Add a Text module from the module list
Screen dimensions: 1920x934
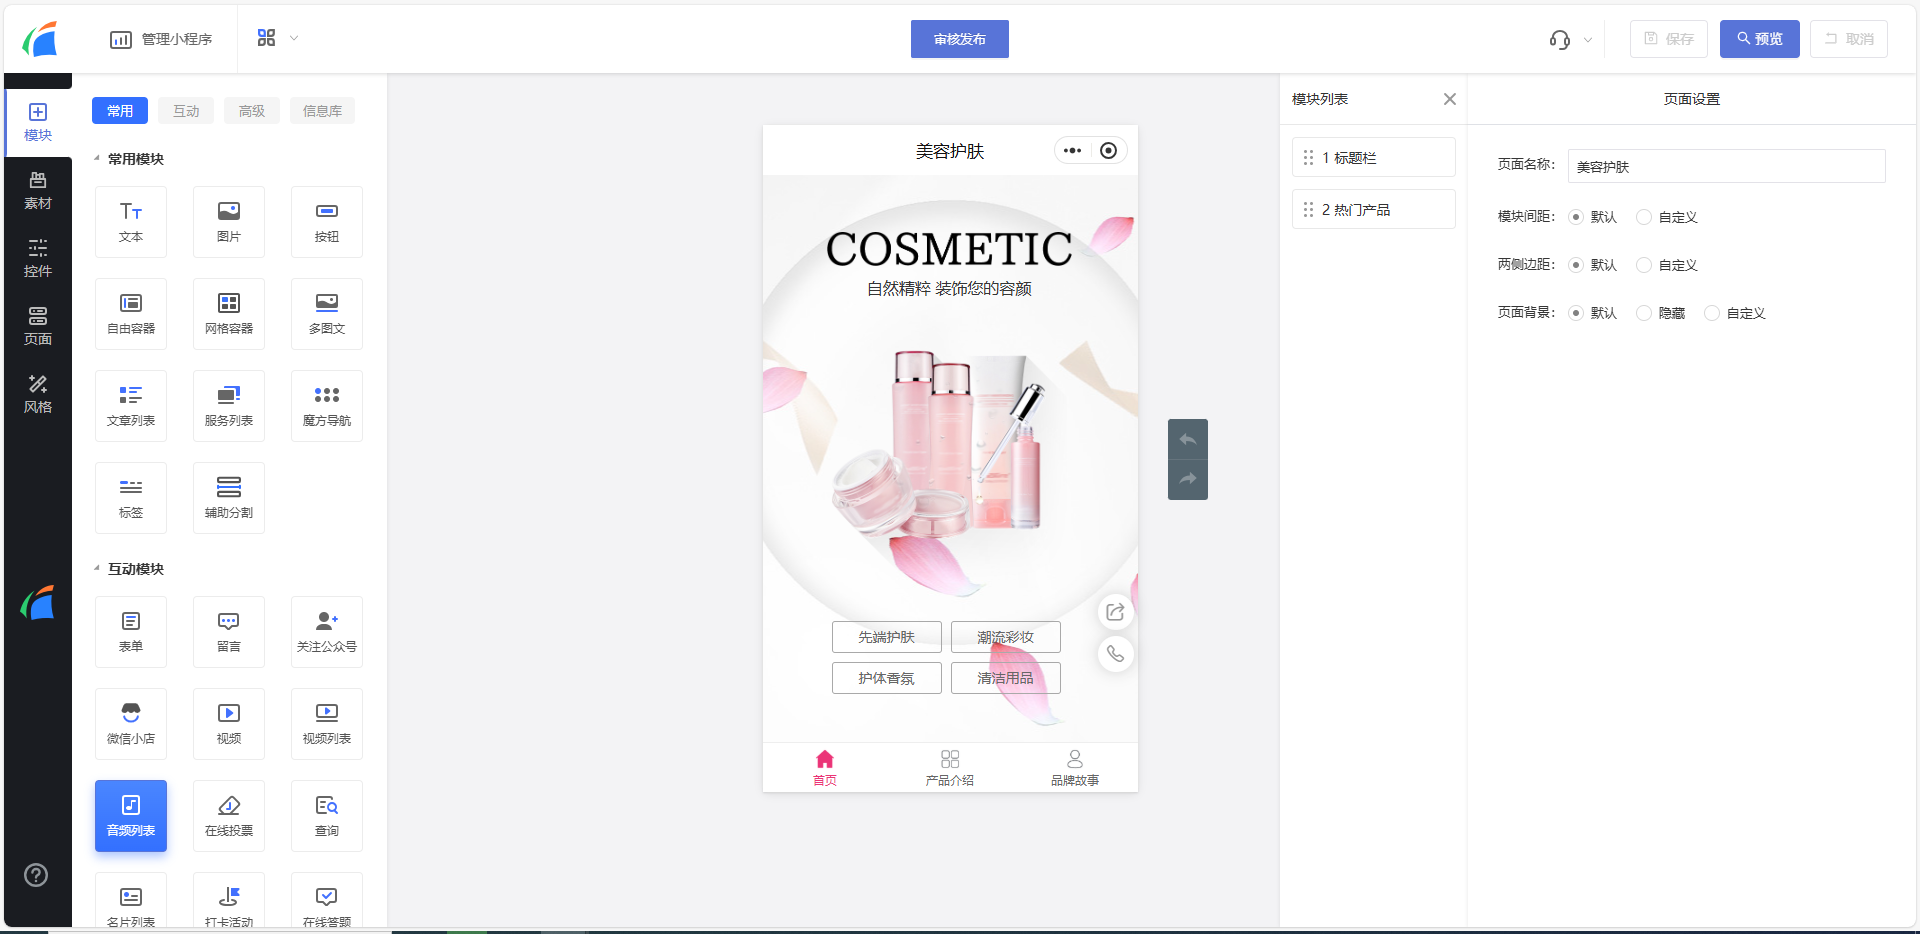click(131, 222)
